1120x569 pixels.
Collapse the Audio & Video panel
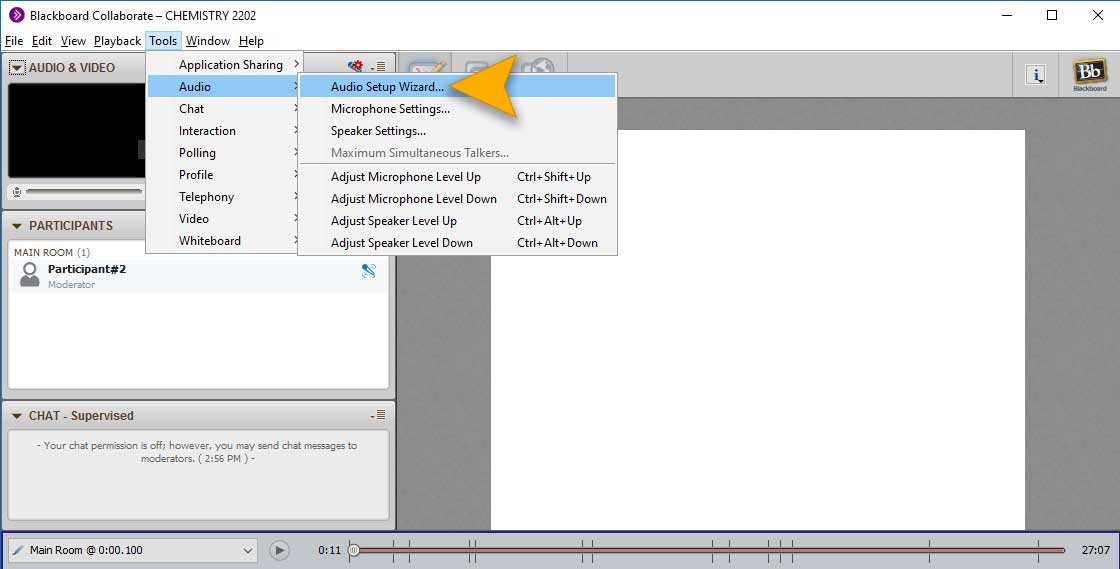click(17, 68)
